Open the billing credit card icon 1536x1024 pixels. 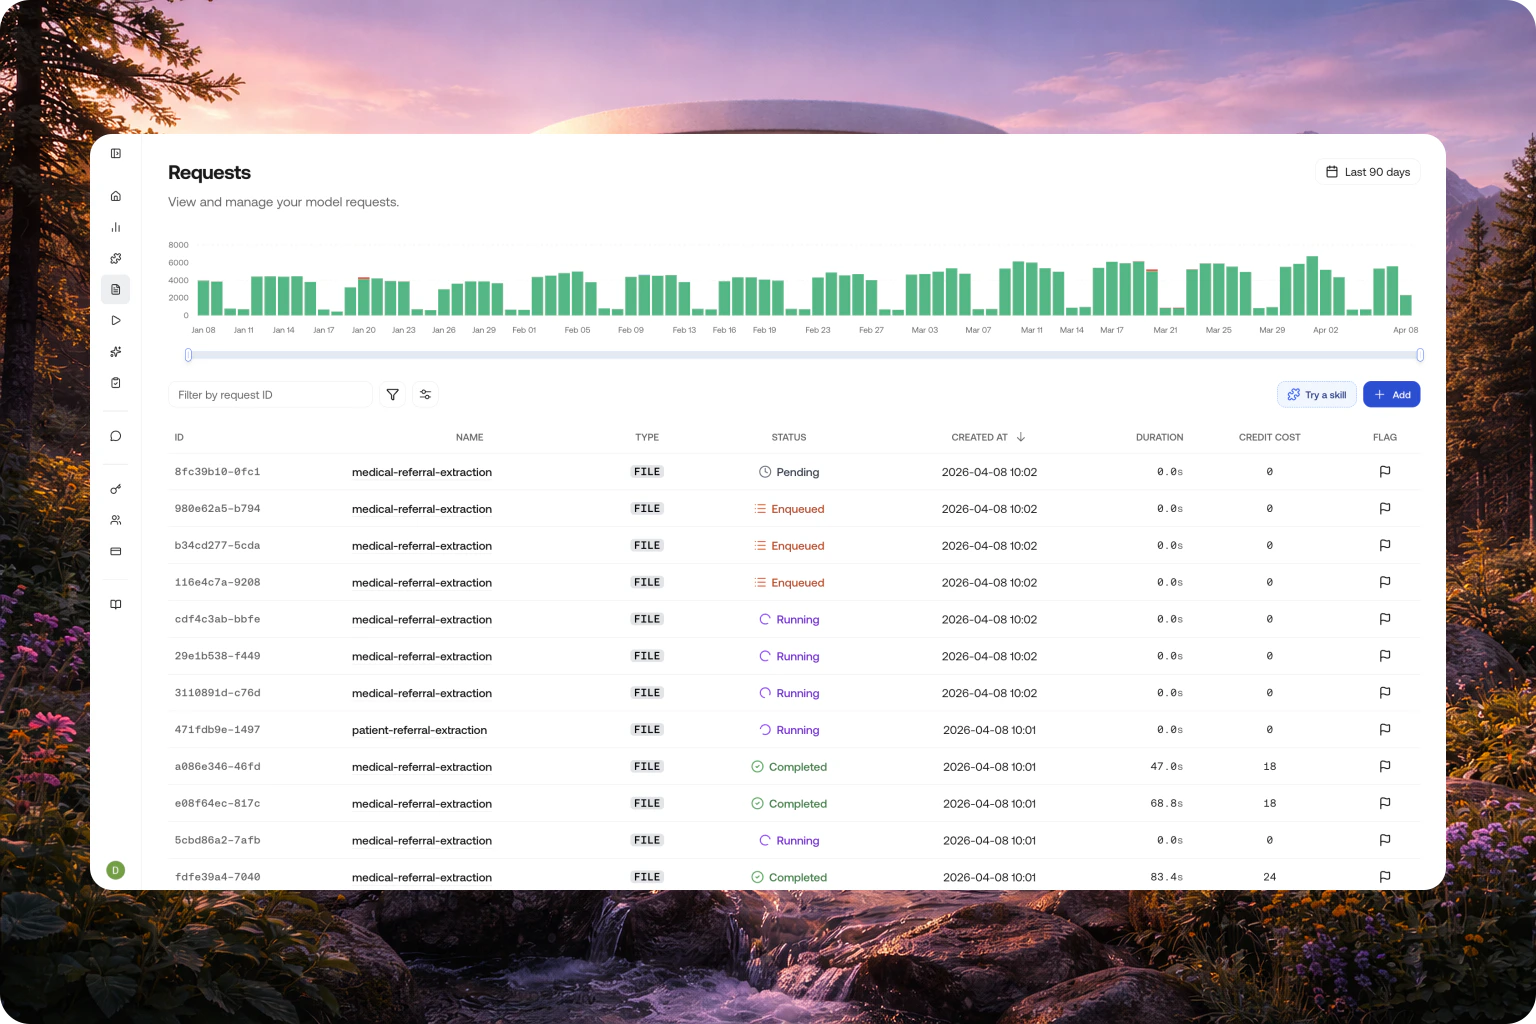tap(116, 551)
